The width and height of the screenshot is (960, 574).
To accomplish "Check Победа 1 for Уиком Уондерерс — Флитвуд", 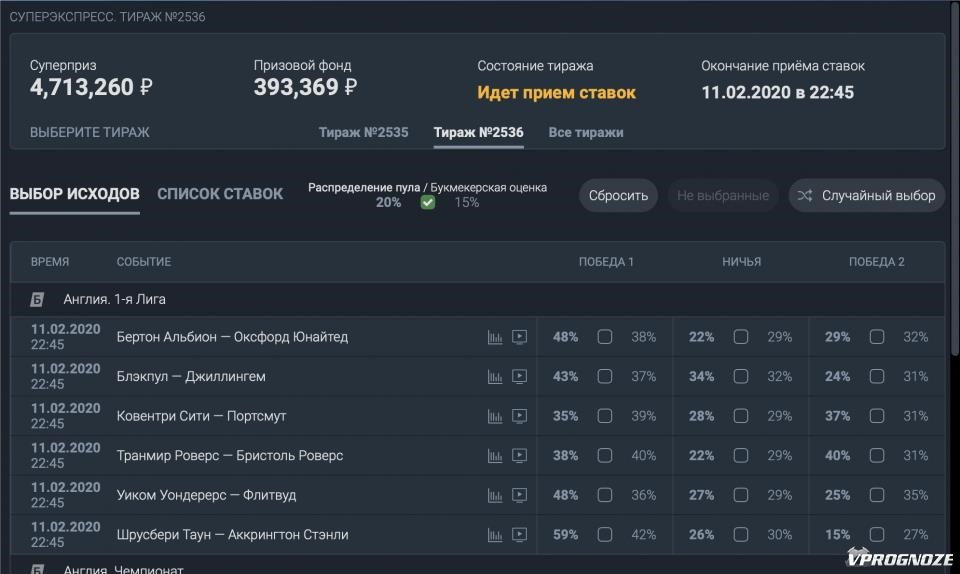I will click(605, 495).
